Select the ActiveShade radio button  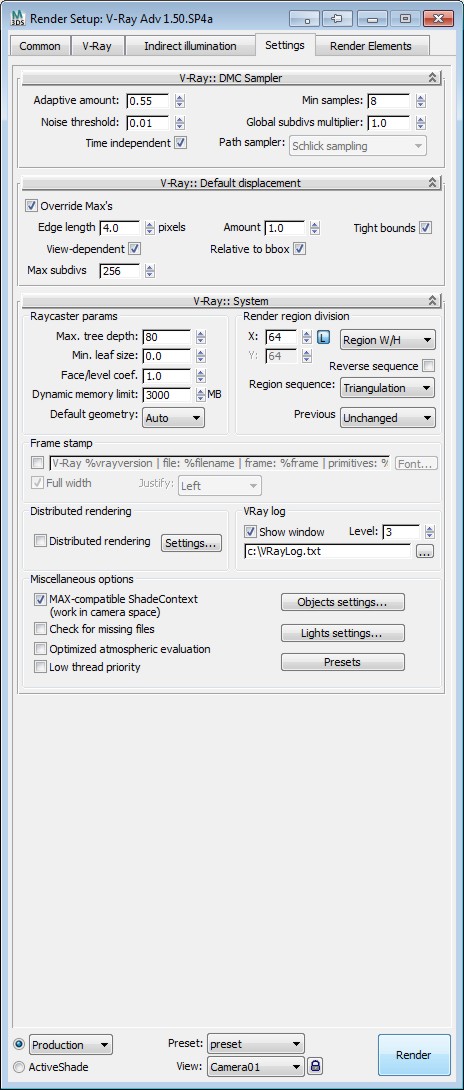pyautogui.click(x=19, y=1067)
